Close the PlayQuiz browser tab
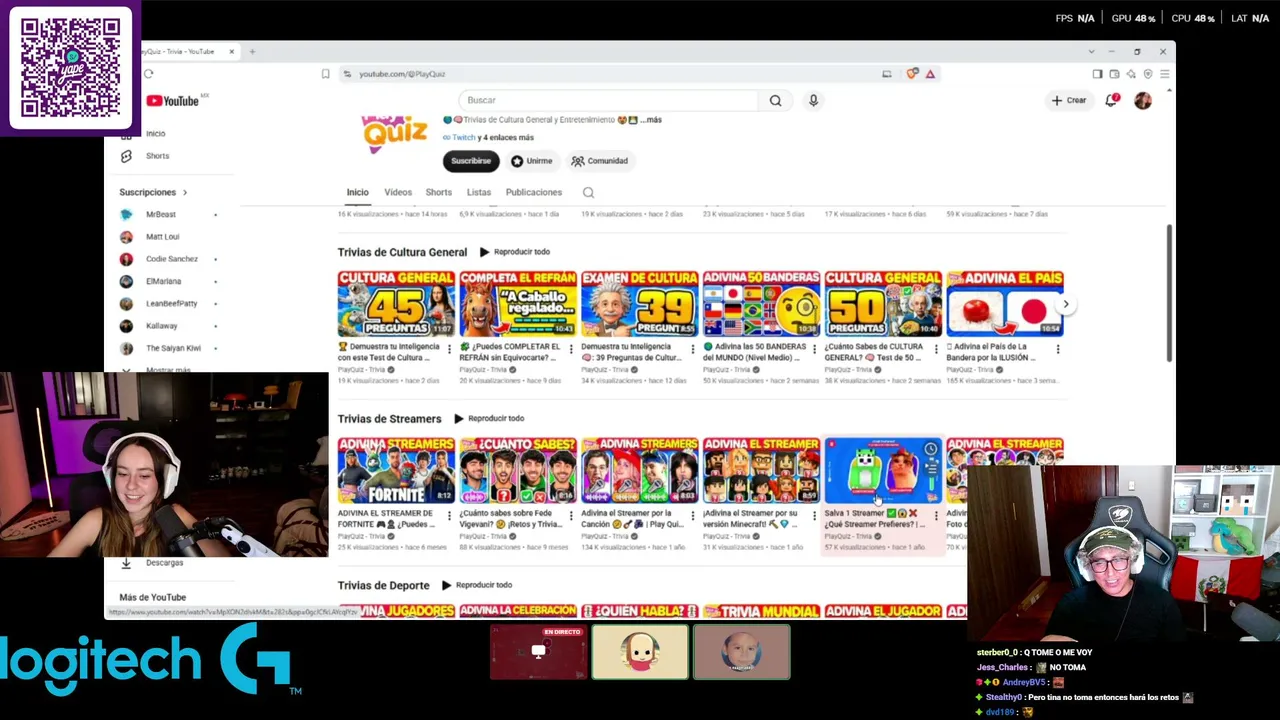The image size is (1280, 720). click(231, 52)
